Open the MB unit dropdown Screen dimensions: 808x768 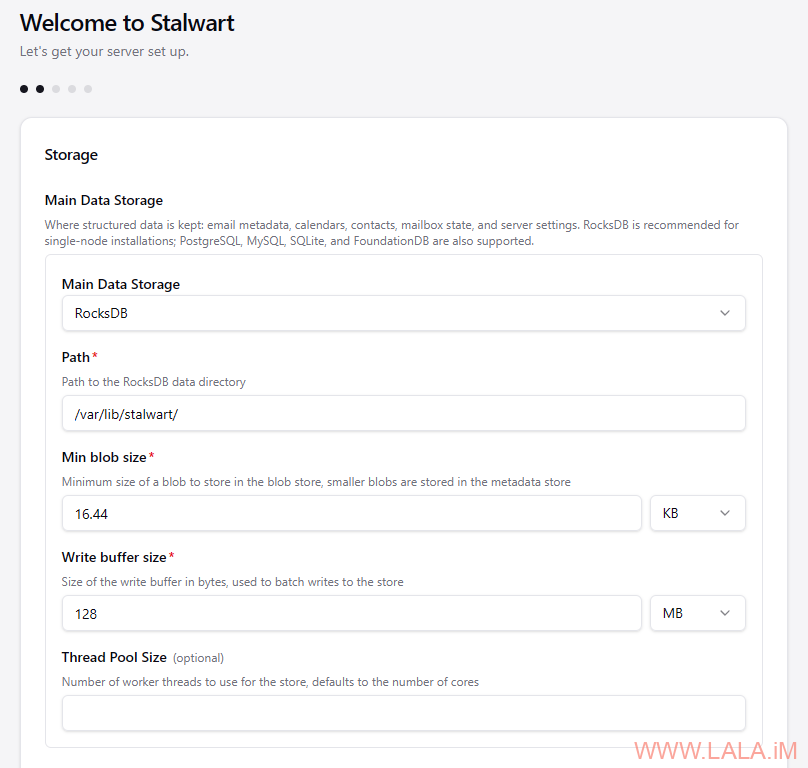(698, 613)
